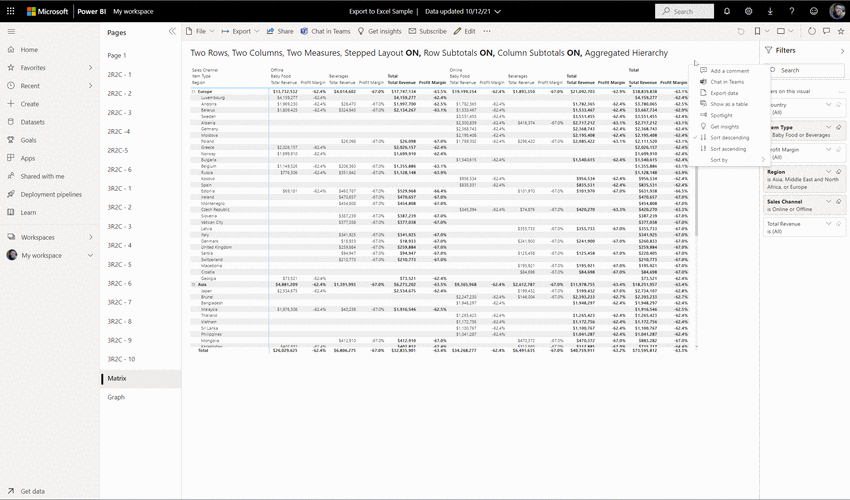850x500 pixels.
Task: Open the File dropdown menu
Action: 200,31
